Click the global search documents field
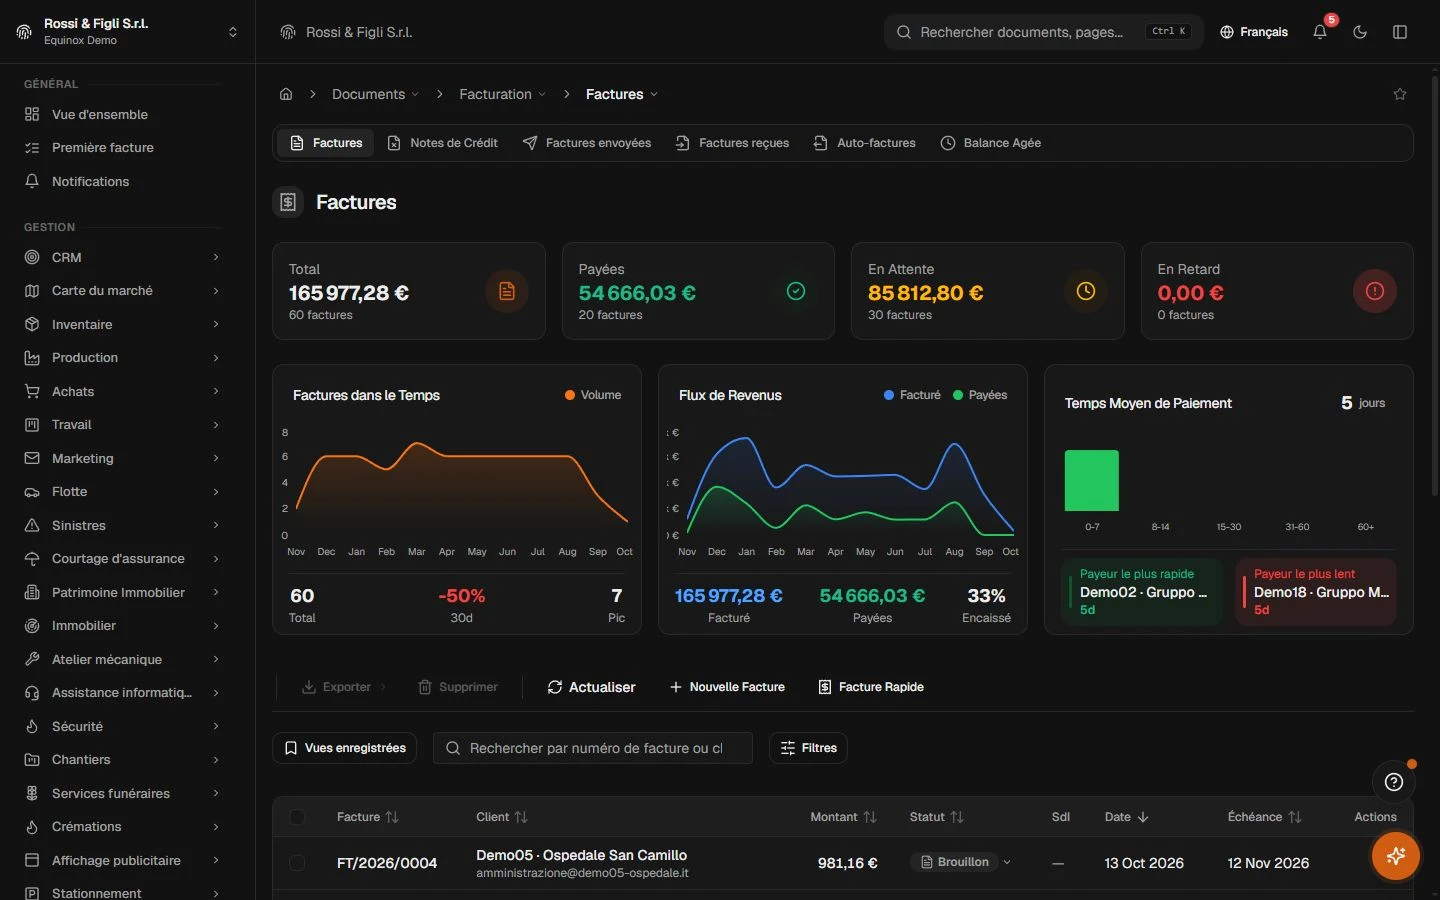Viewport: 1440px width, 900px height. (1043, 32)
